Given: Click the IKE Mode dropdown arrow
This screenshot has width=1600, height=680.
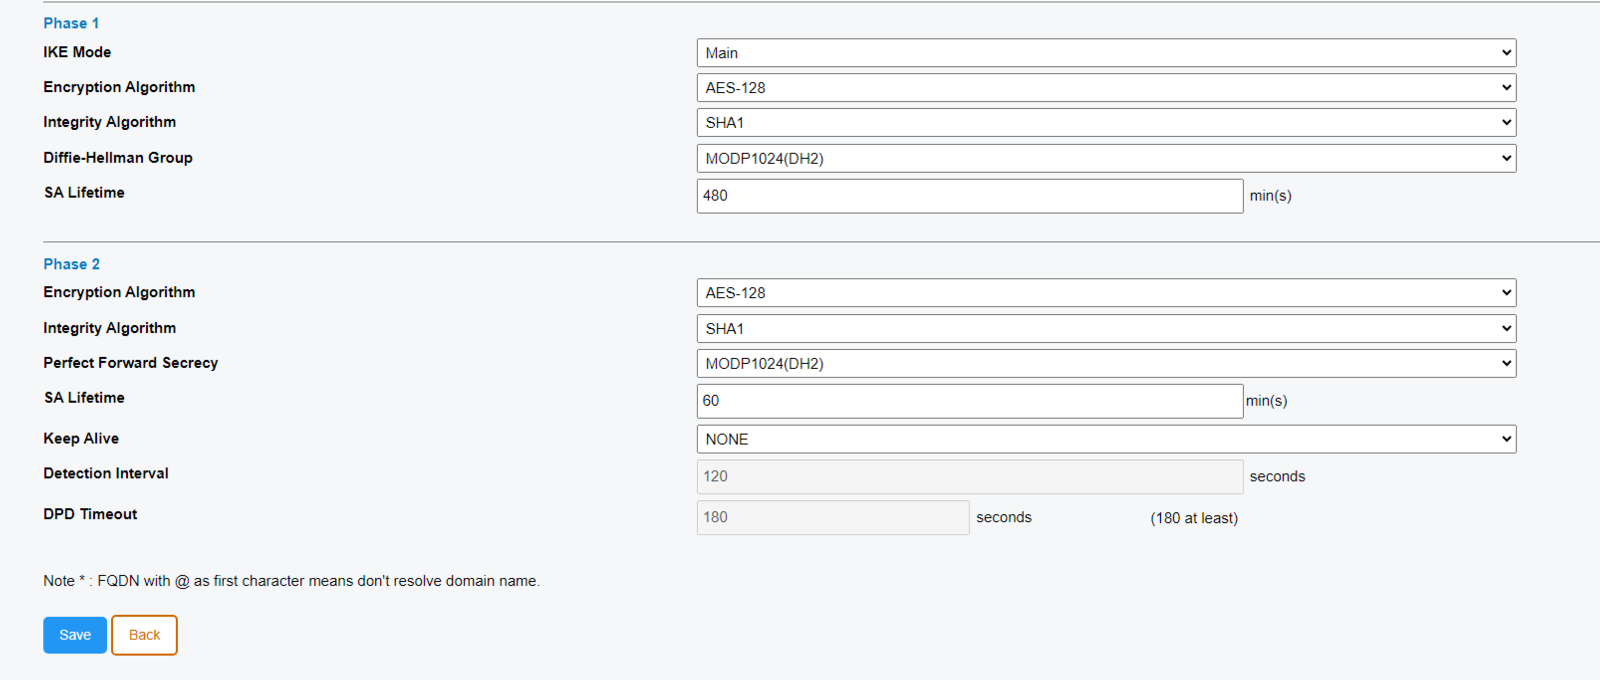Looking at the screenshot, I should (x=1506, y=53).
